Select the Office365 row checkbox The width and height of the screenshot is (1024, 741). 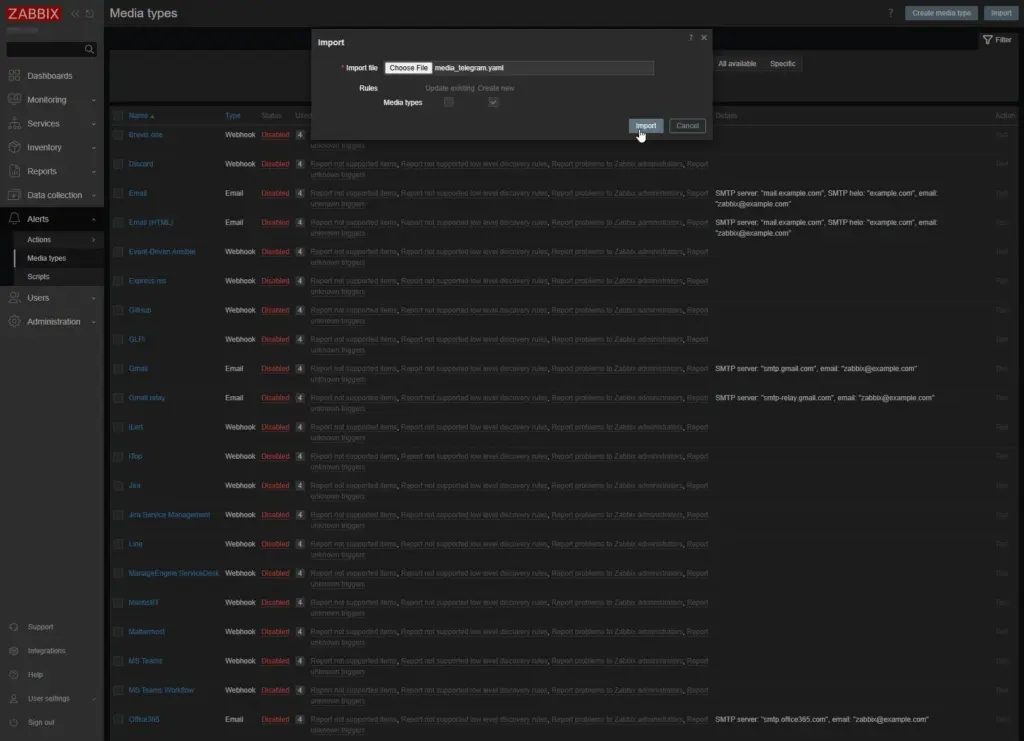tap(118, 719)
